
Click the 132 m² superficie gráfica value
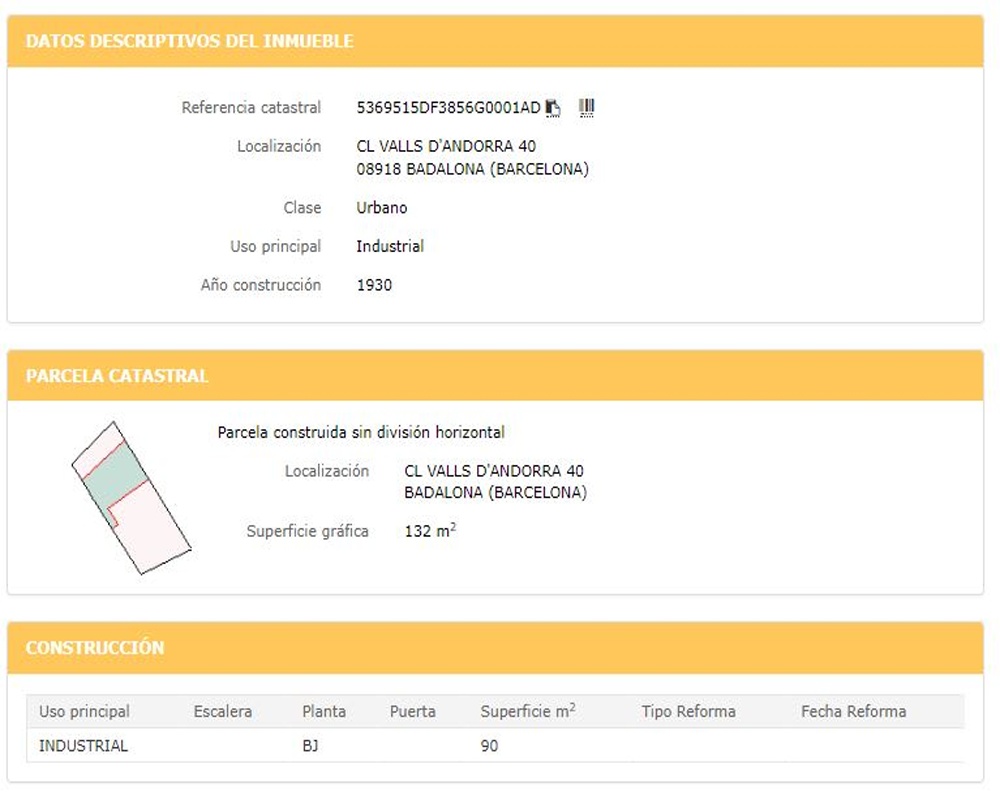pos(430,531)
